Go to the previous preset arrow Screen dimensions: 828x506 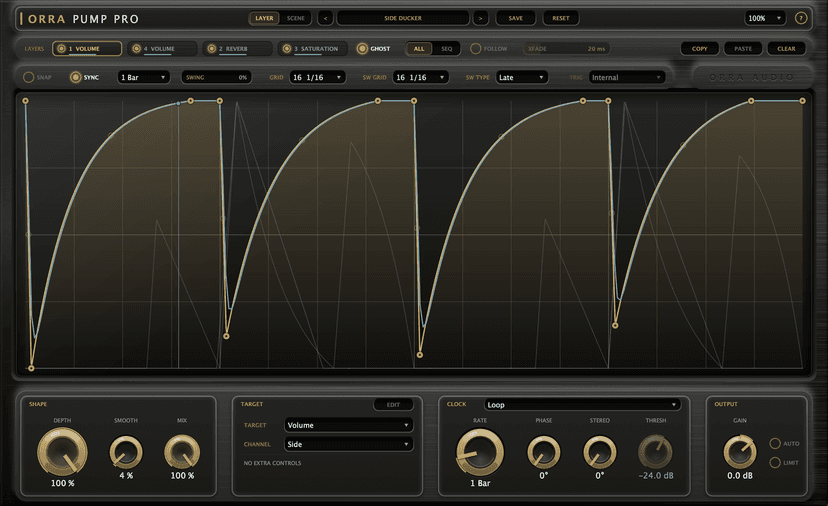click(x=325, y=18)
